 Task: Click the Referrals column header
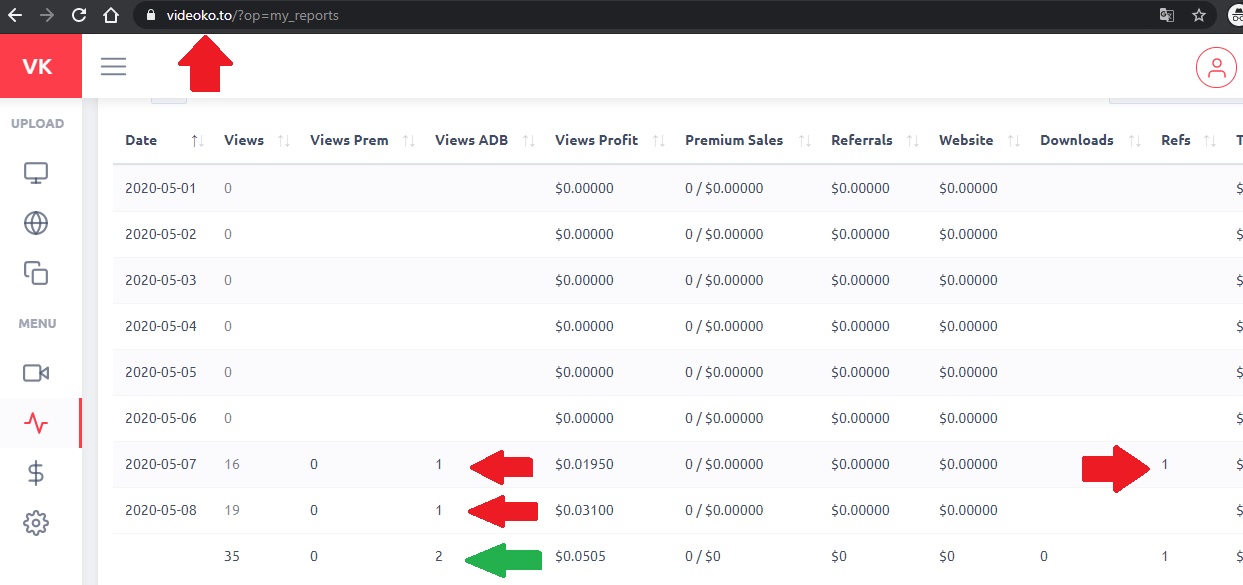(861, 140)
